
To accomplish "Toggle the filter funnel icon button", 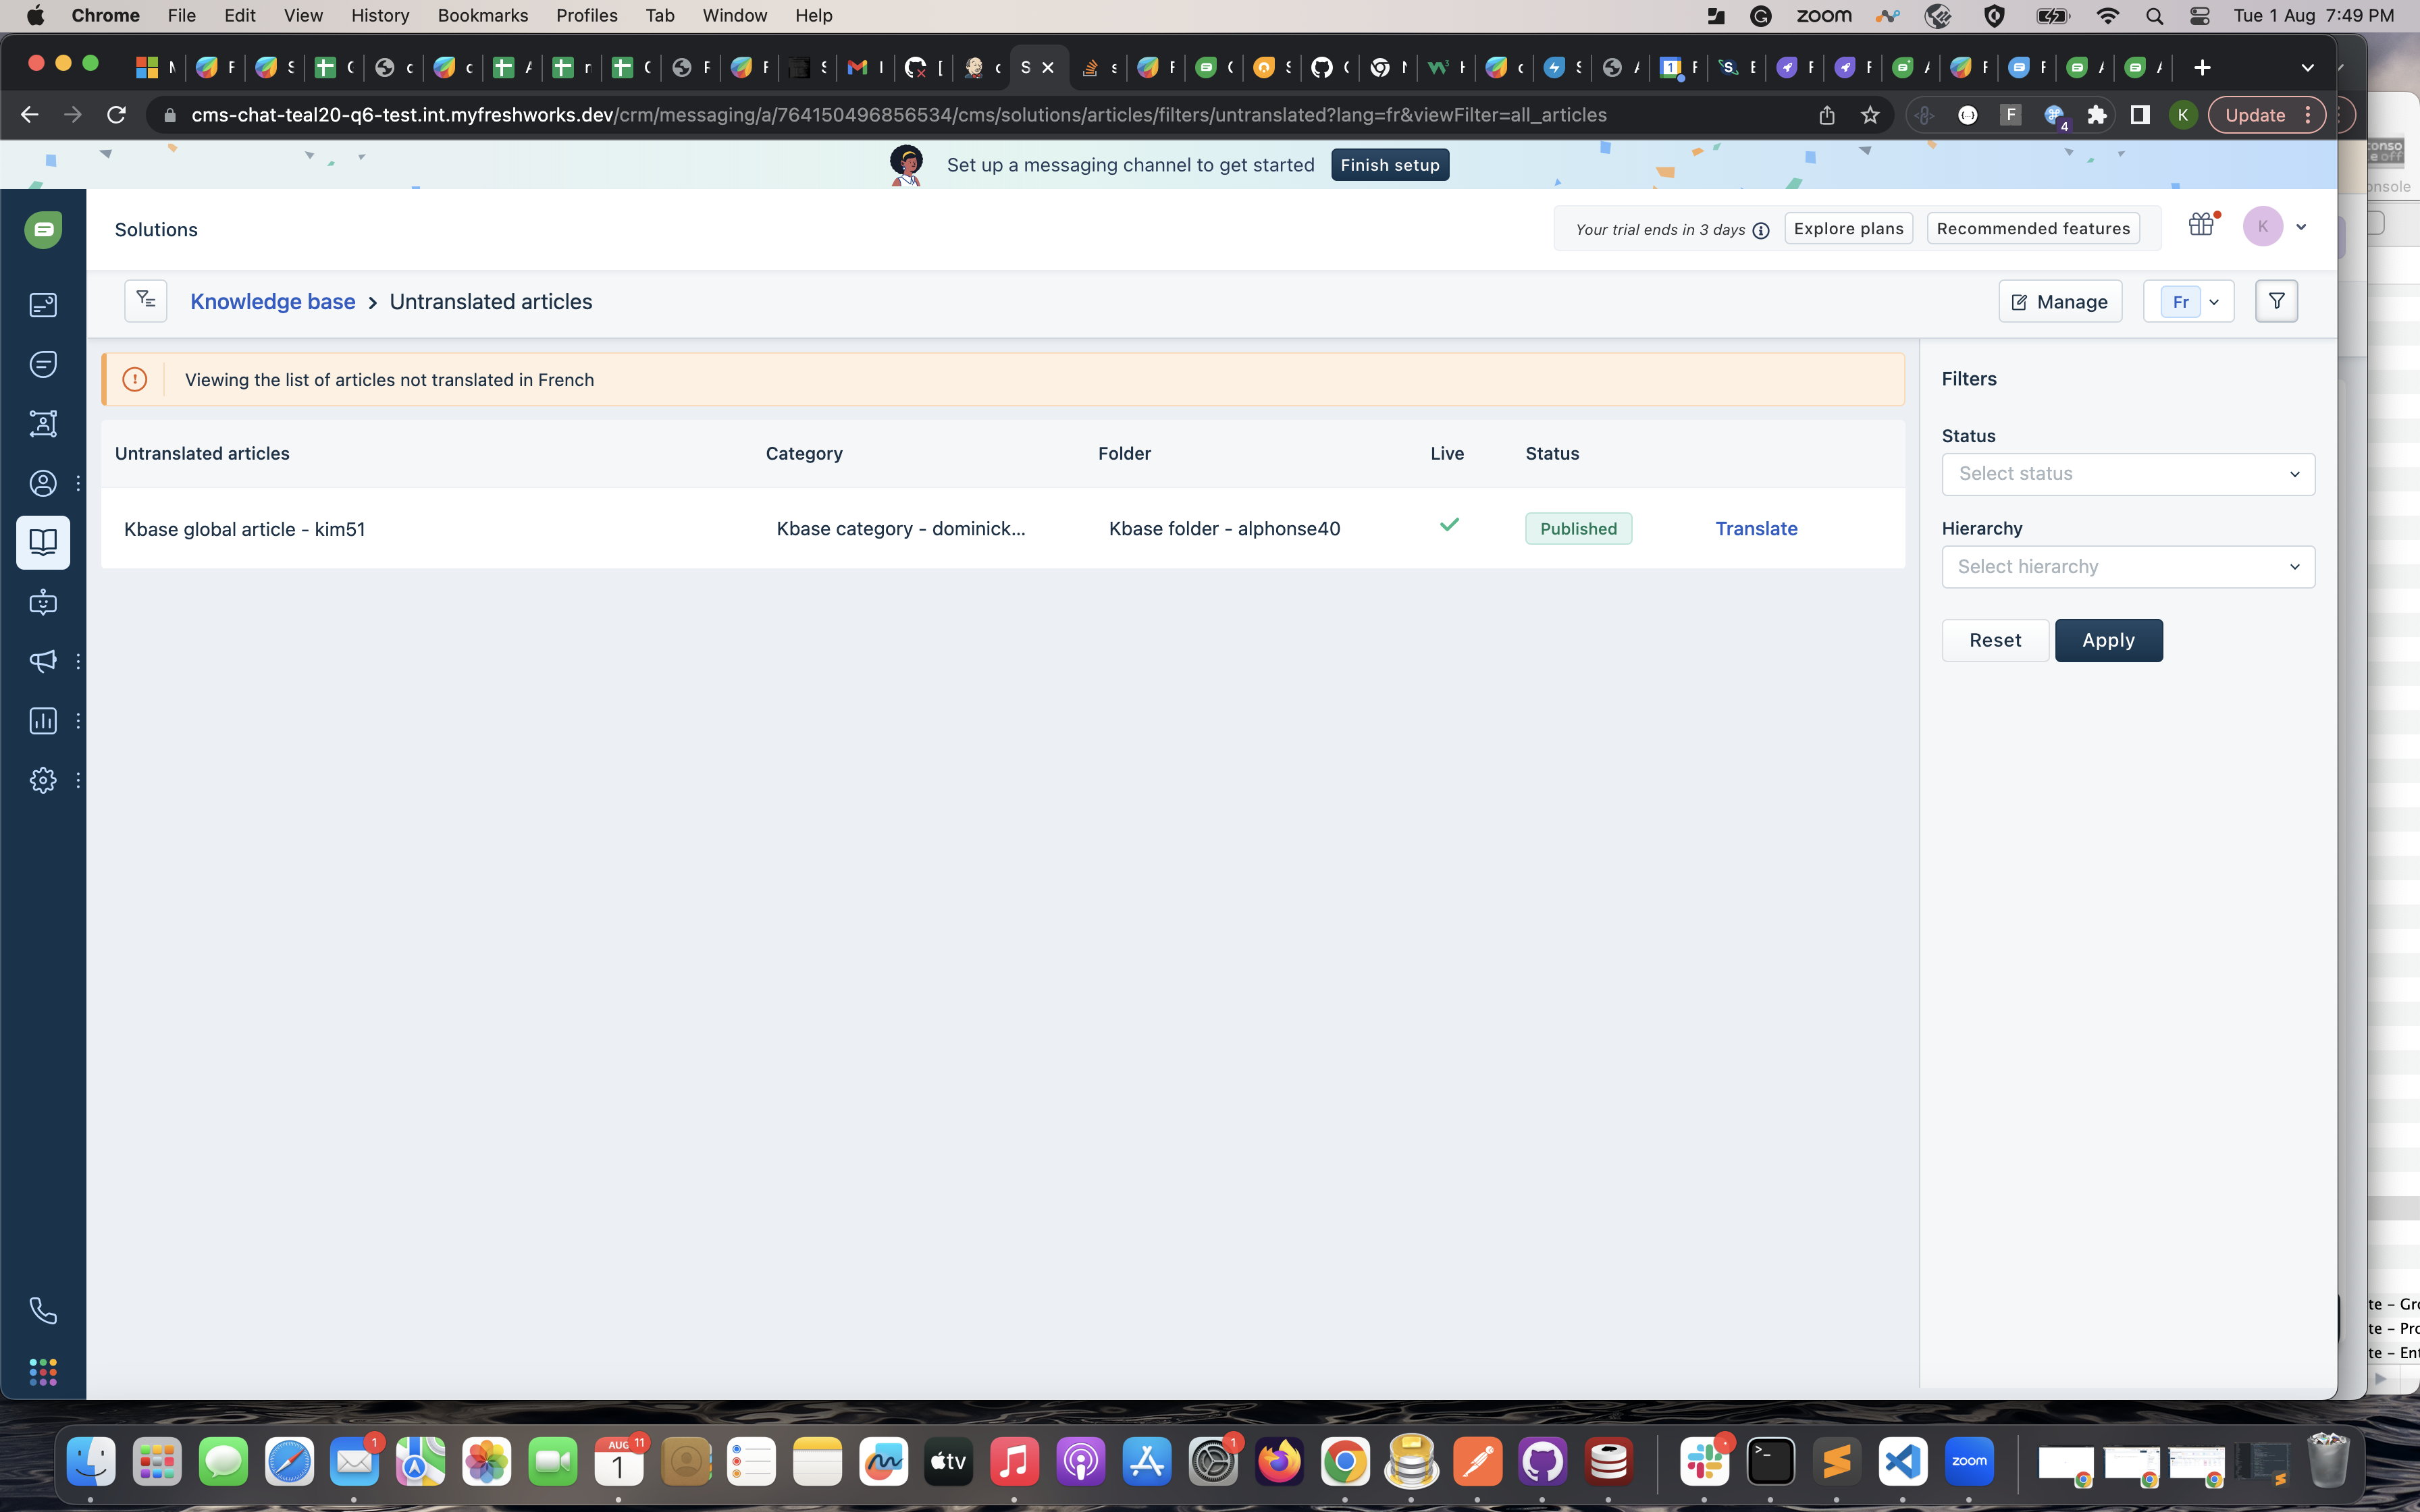I will pyautogui.click(x=2276, y=301).
